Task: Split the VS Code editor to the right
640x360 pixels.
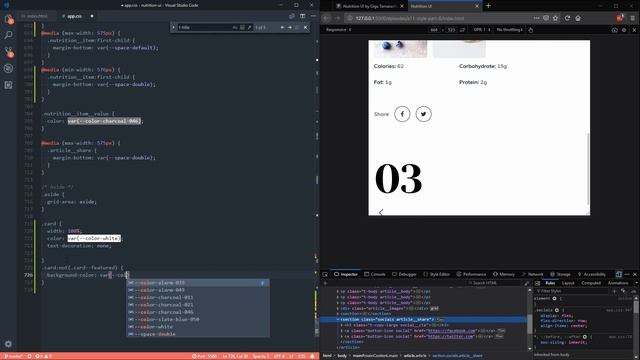Action: coord(302,16)
